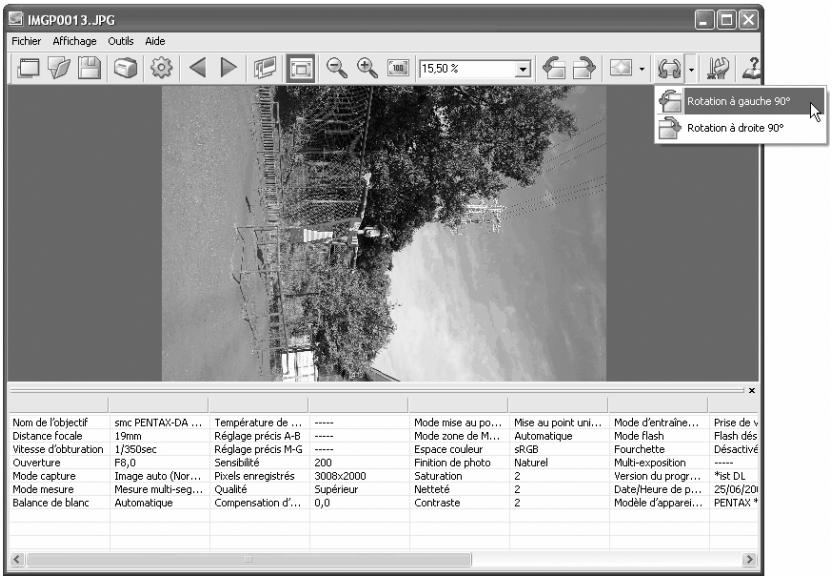Screen dimensions: 832x576
Task: Expand the rotation tool dropdown arrow
Action: click(691, 69)
